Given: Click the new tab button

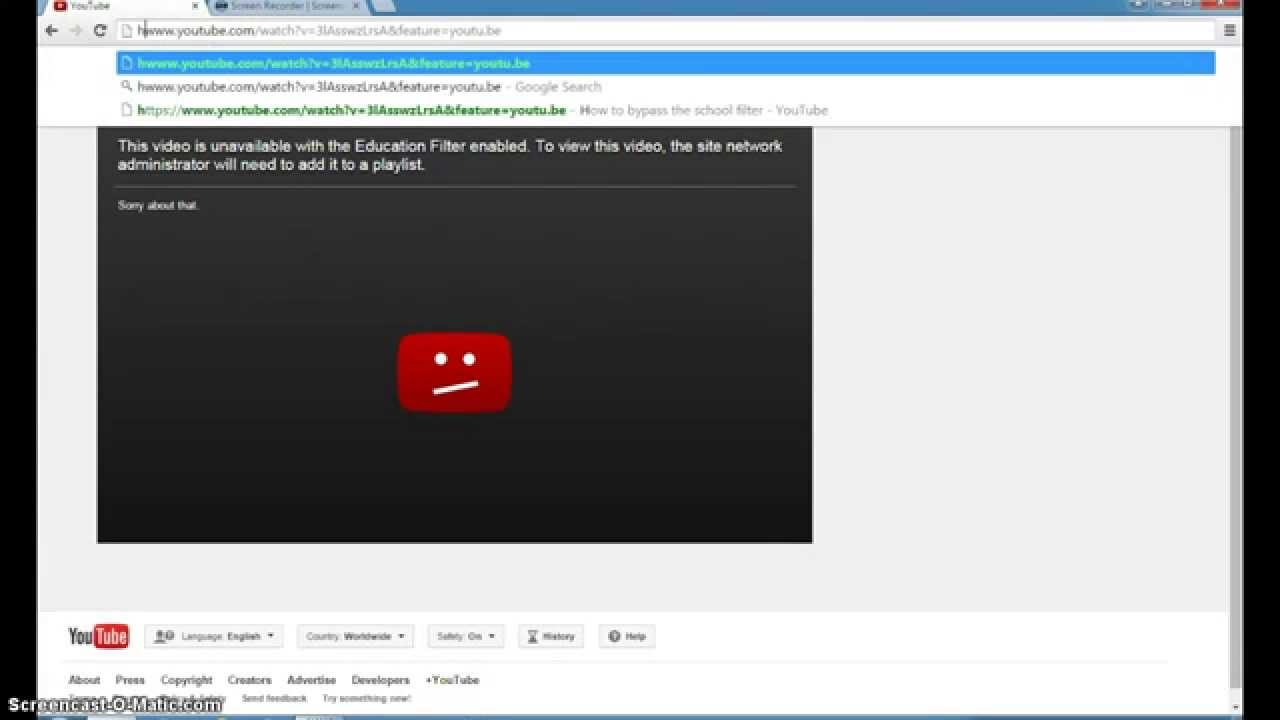Looking at the screenshot, I should pyautogui.click(x=383, y=6).
